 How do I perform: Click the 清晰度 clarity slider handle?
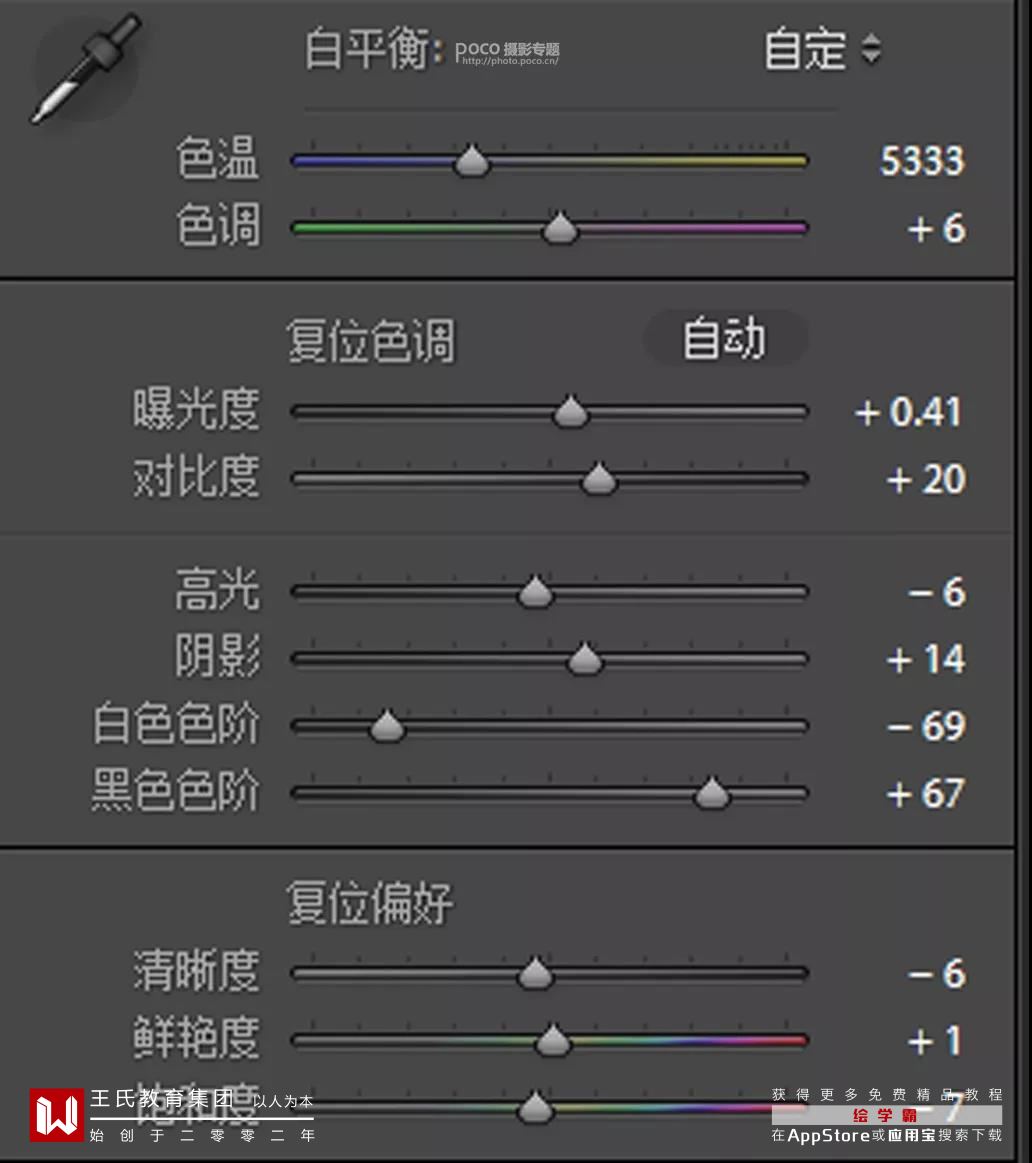tap(536, 974)
